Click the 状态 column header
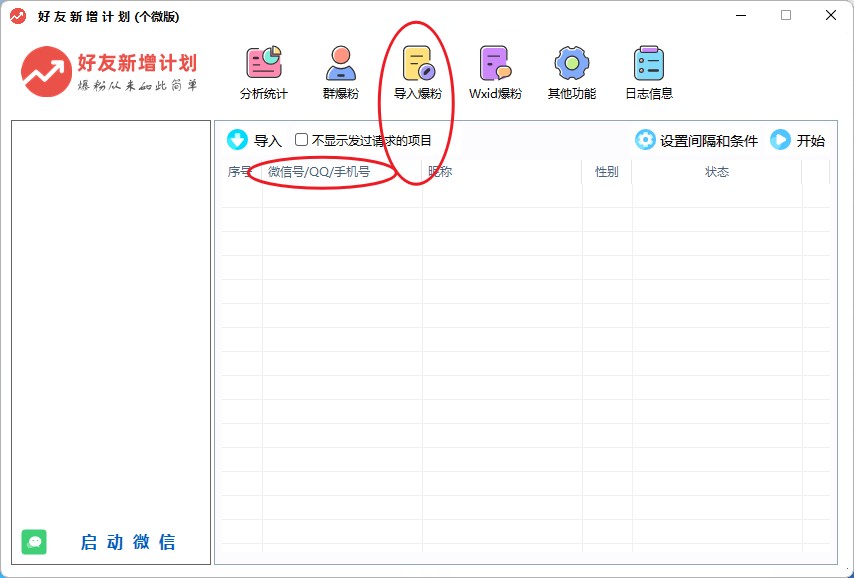 click(x=716, y=172)
